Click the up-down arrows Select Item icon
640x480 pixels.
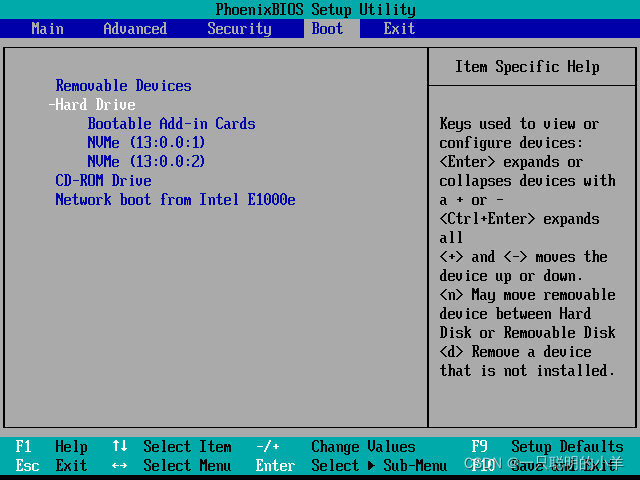(120, 447)
